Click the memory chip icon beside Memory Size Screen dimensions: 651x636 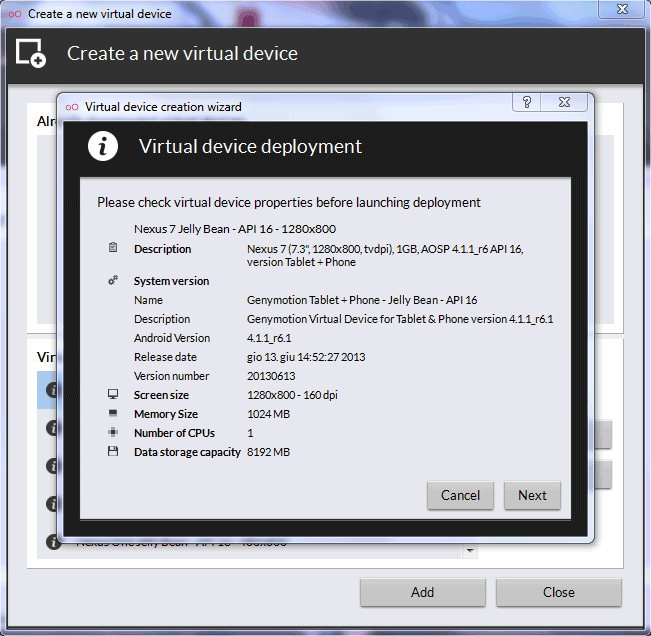[x=113, y=413]
